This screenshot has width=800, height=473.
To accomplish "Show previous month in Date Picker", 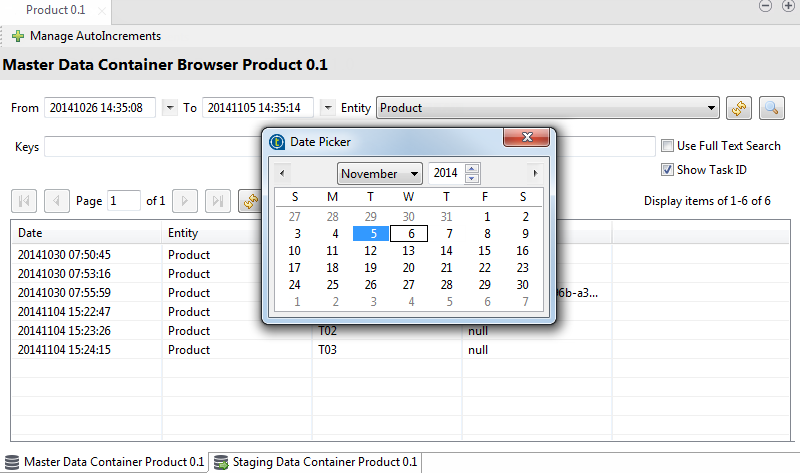I will coord(283,173).
